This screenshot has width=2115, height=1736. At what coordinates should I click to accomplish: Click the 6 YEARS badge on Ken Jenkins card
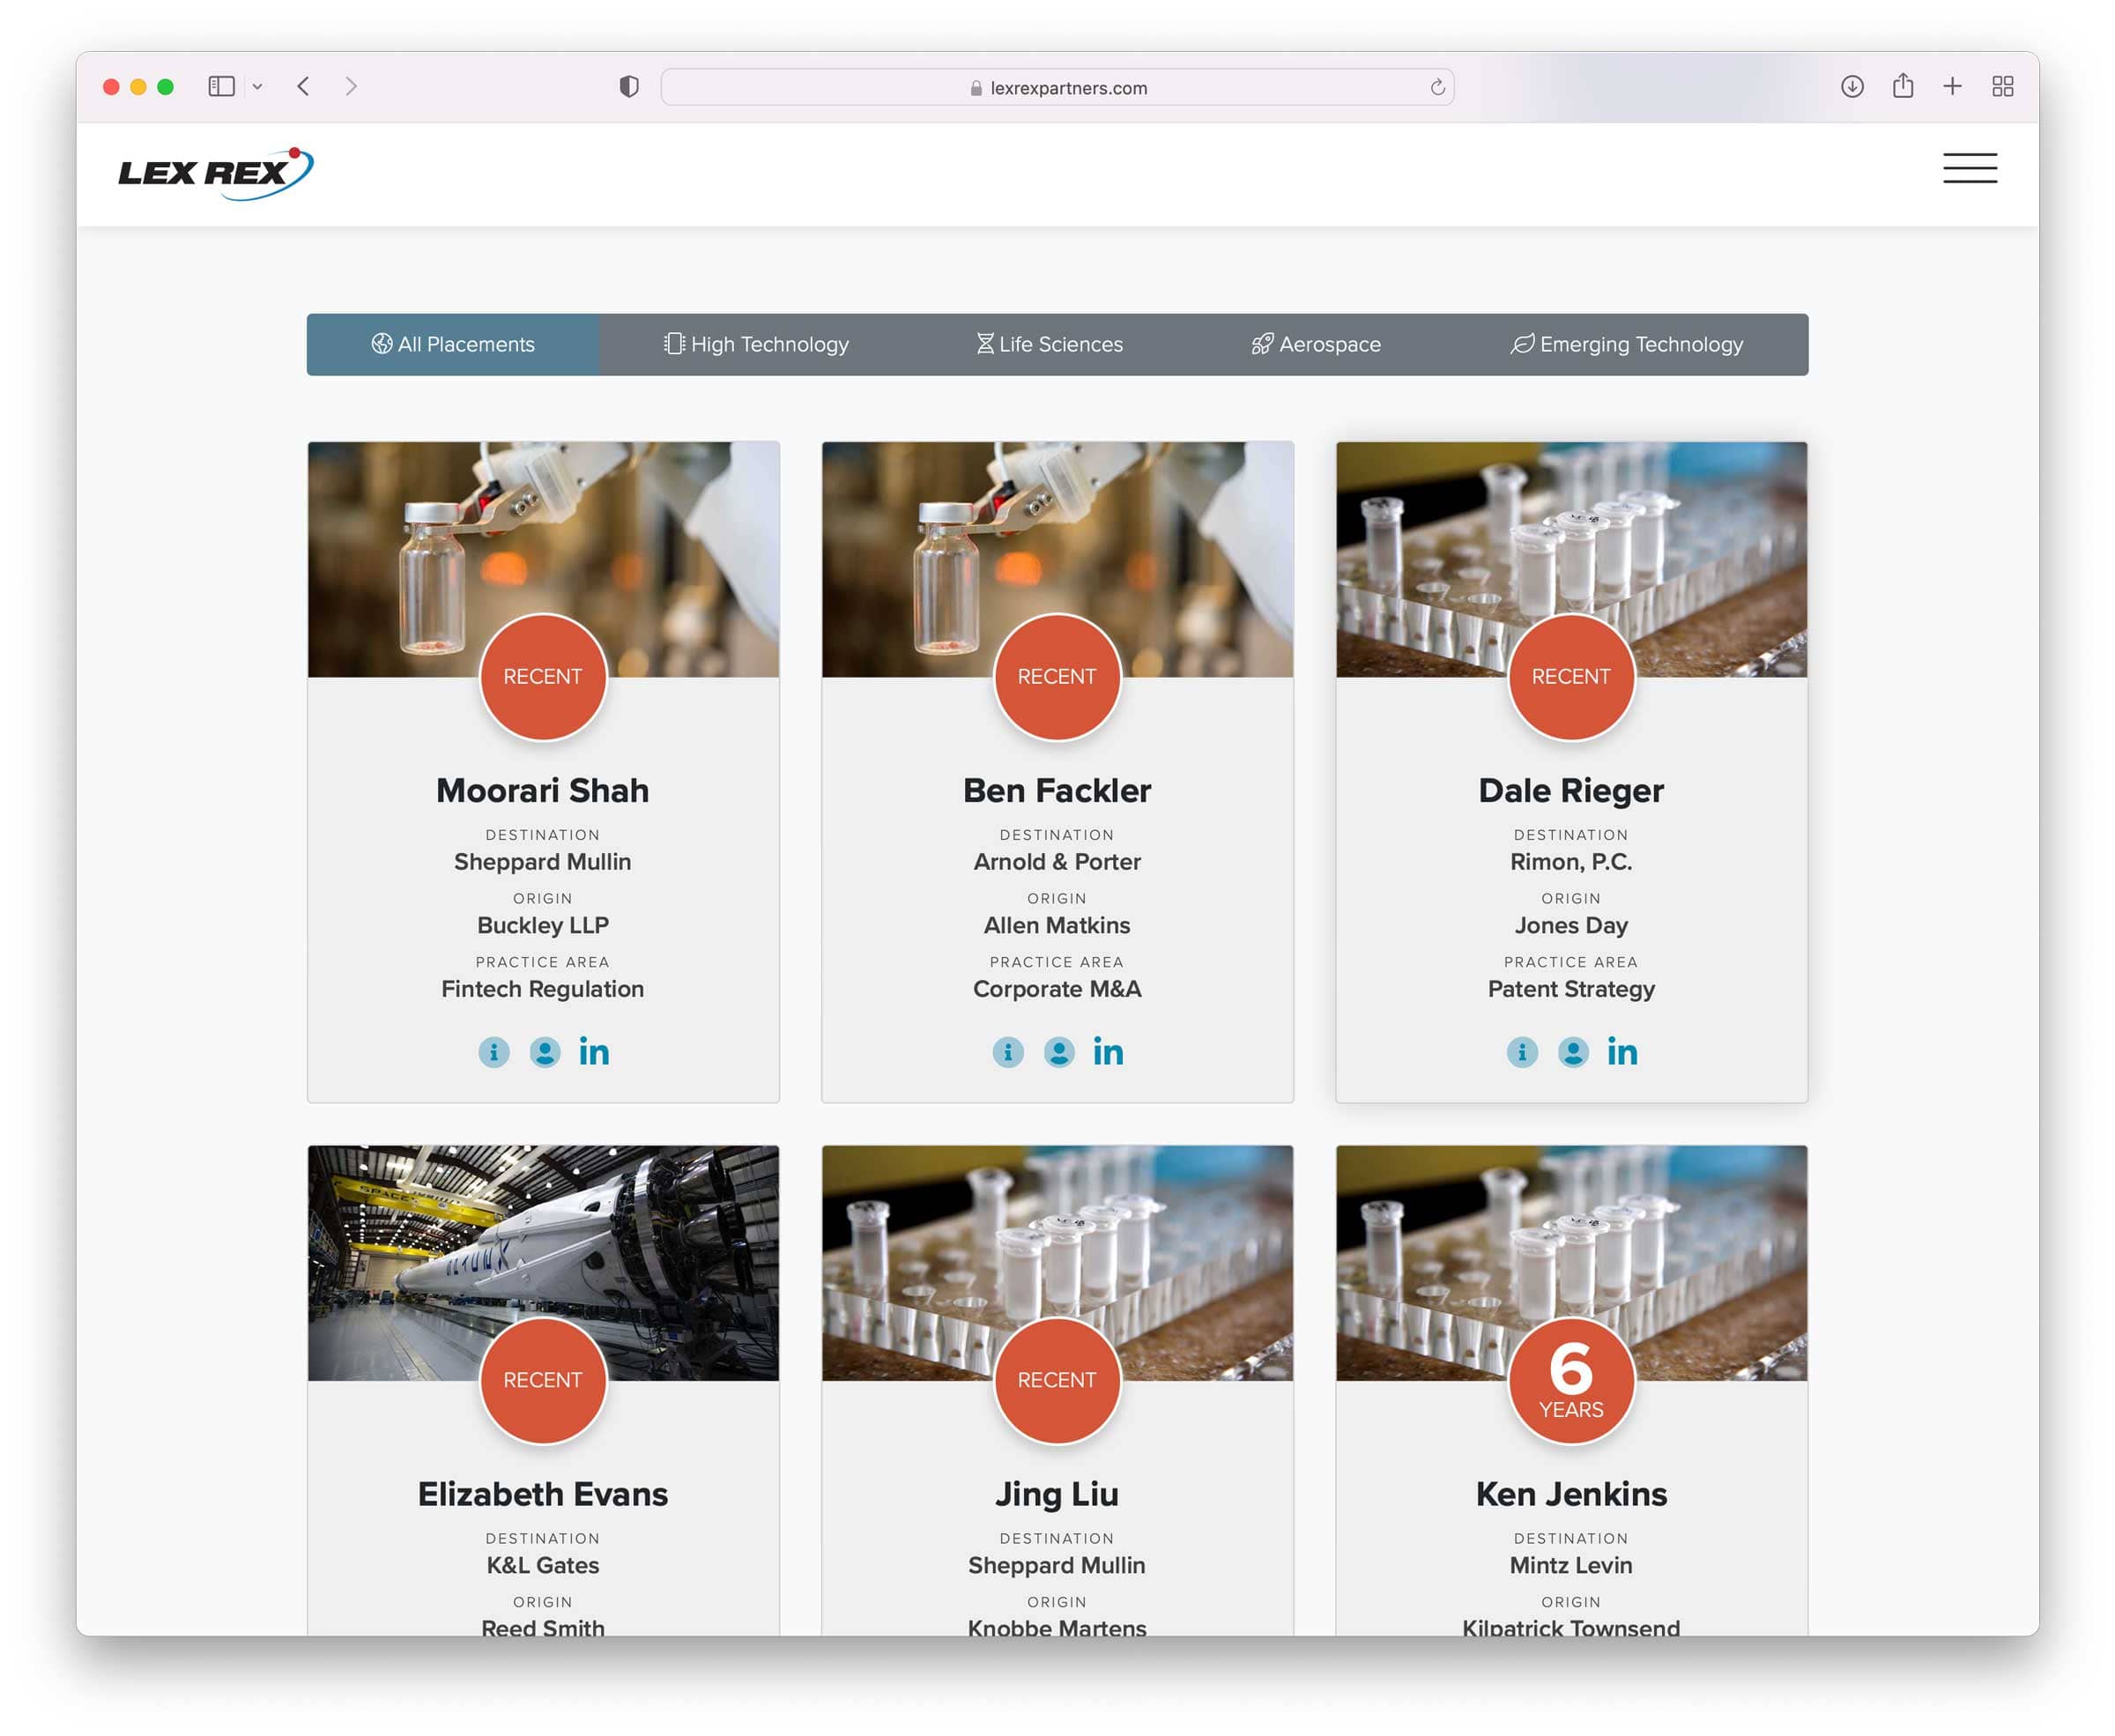click(x=1571, y=1380)
